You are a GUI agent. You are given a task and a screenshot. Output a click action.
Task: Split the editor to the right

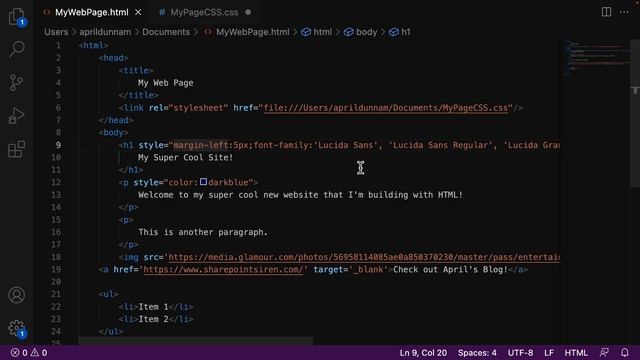click(607, 12)
